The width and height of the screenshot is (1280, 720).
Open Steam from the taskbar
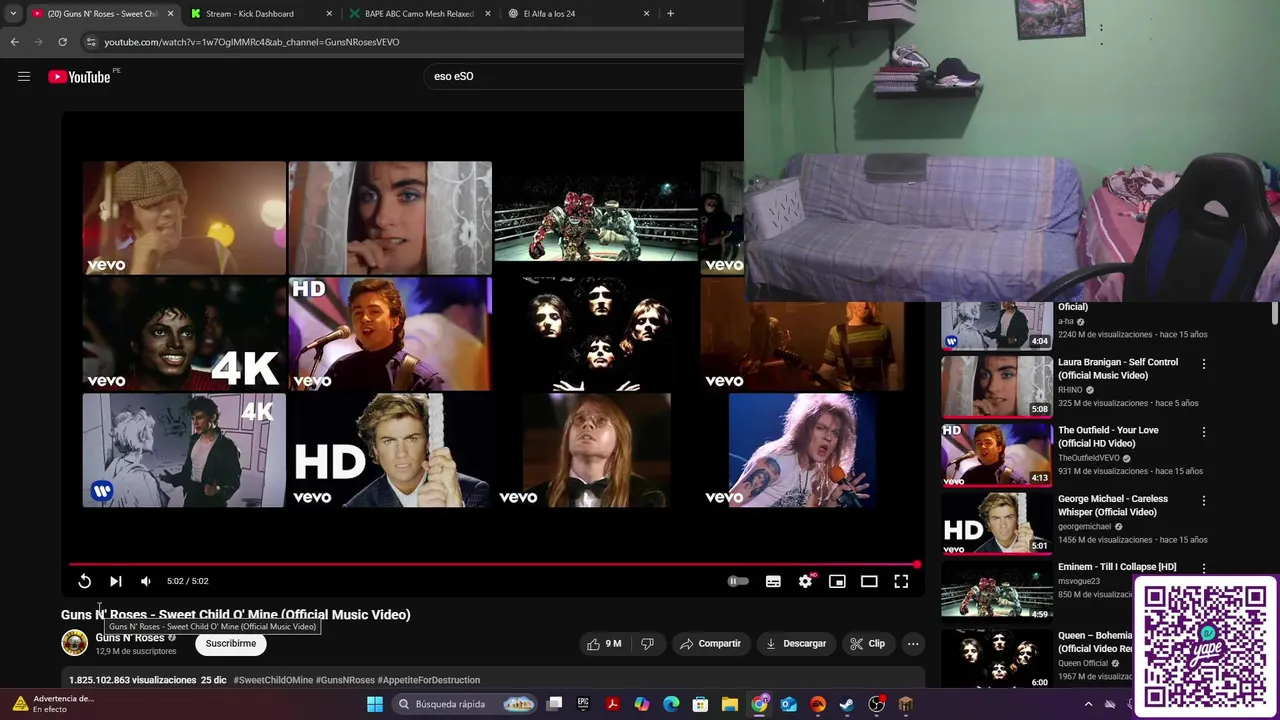[847, 704]
